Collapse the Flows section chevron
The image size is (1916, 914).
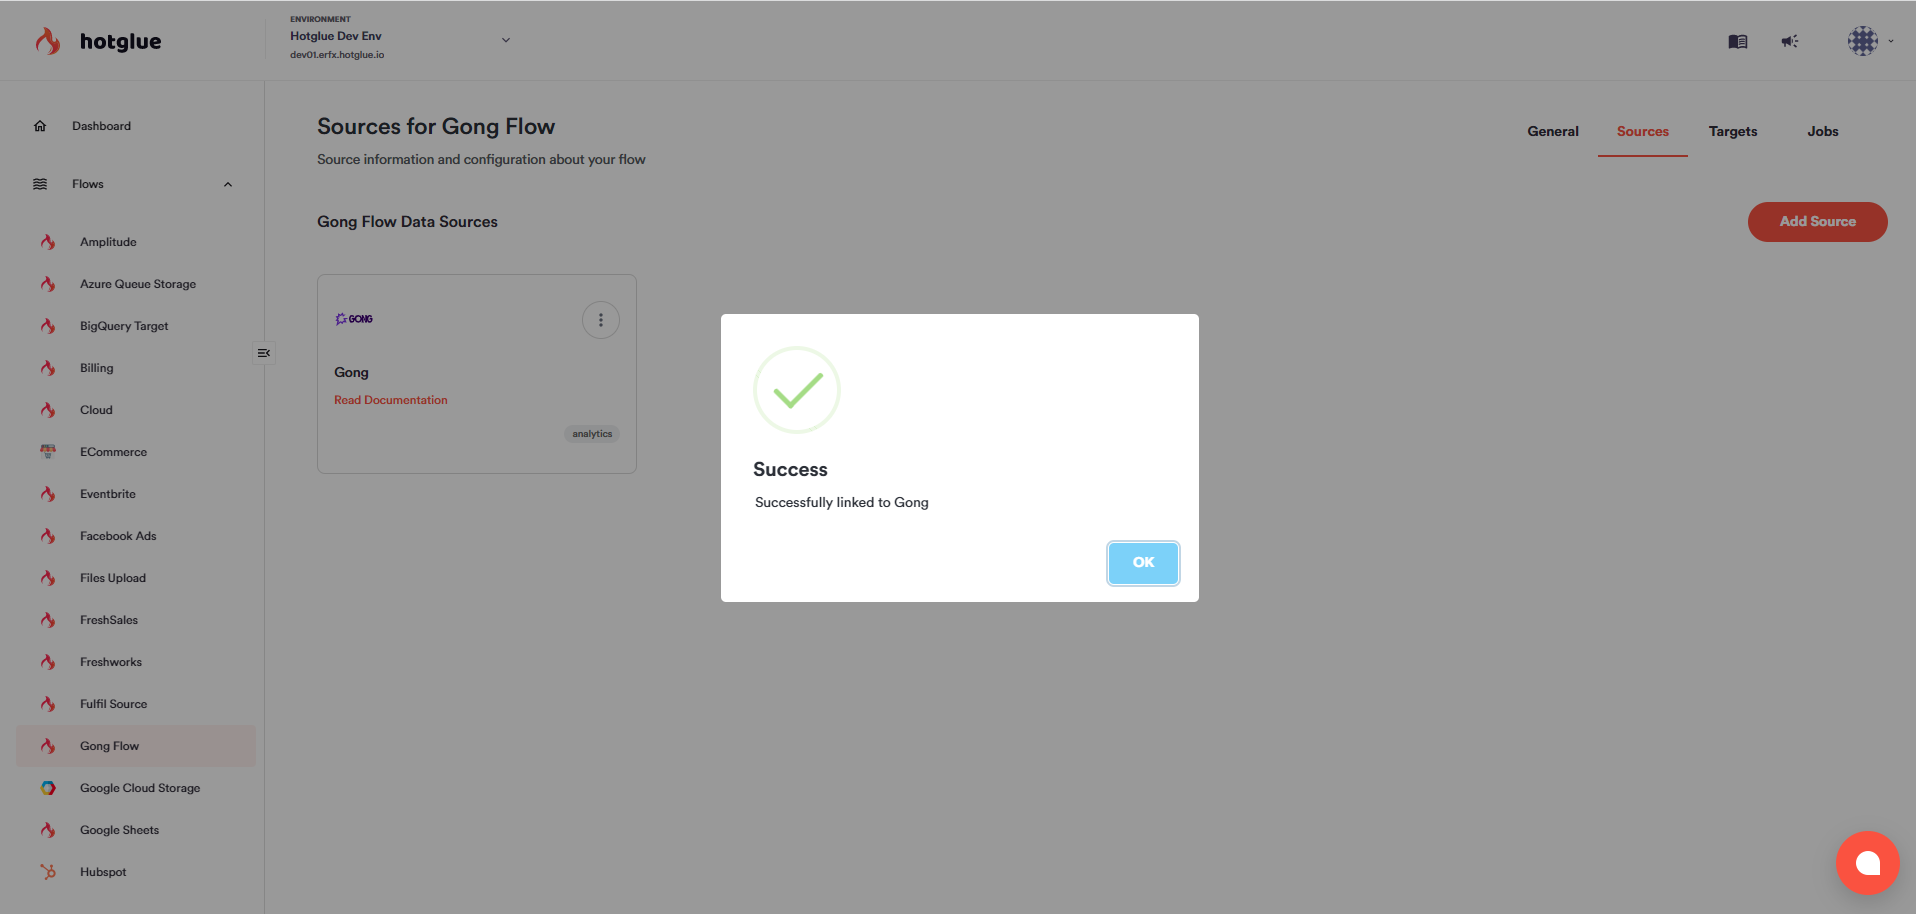point(228,184)
